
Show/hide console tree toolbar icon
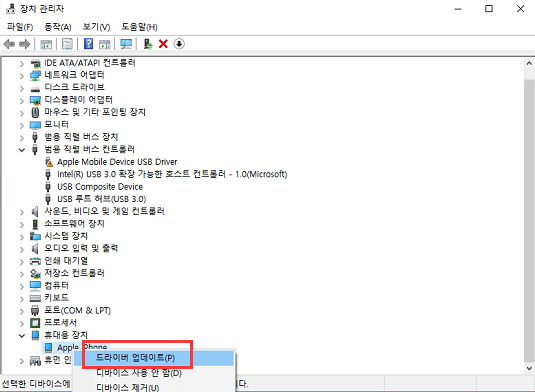click(x=46, y=44)
